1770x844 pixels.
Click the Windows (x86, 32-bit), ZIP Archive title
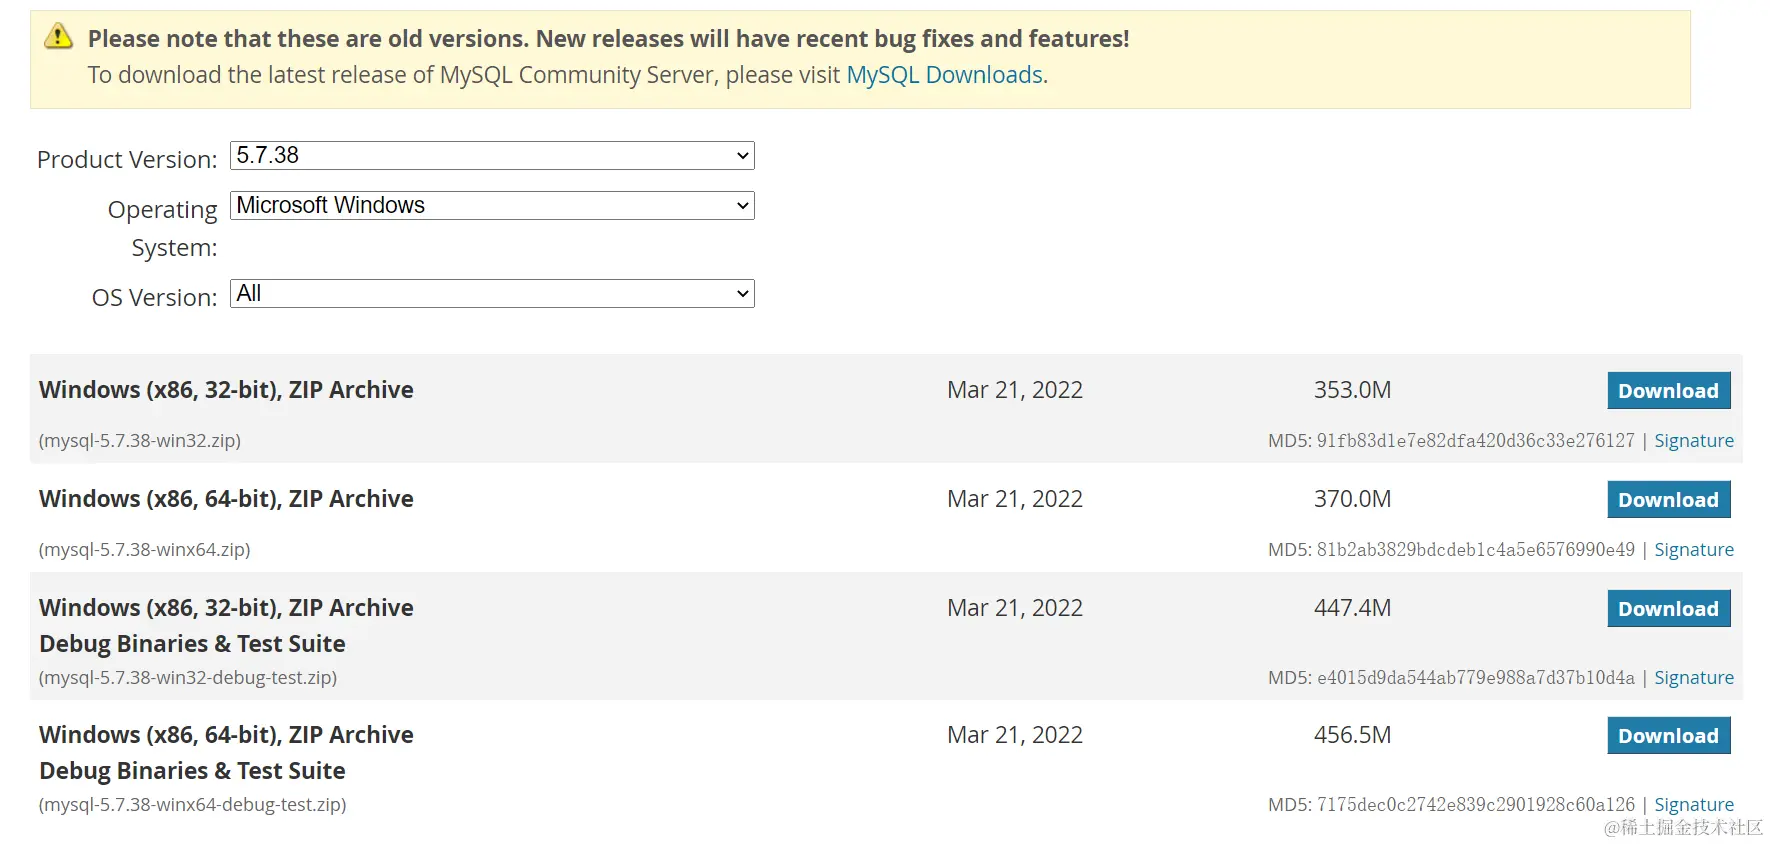(226, 390)
